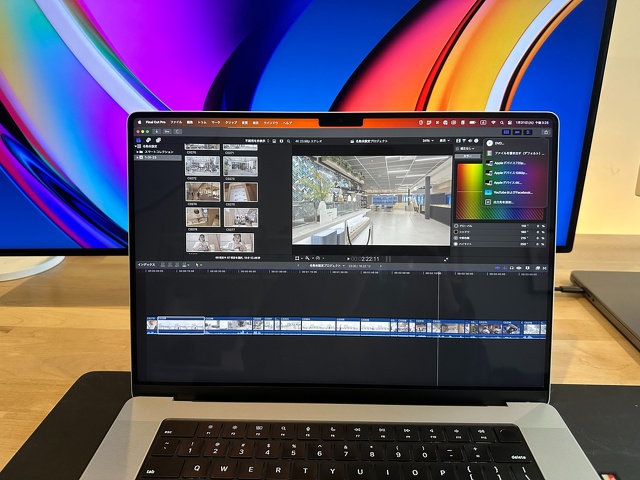Open the 不採用を非表示 clip filter dropdown
This screenshot has width=640, height=480.
[256, 141]
